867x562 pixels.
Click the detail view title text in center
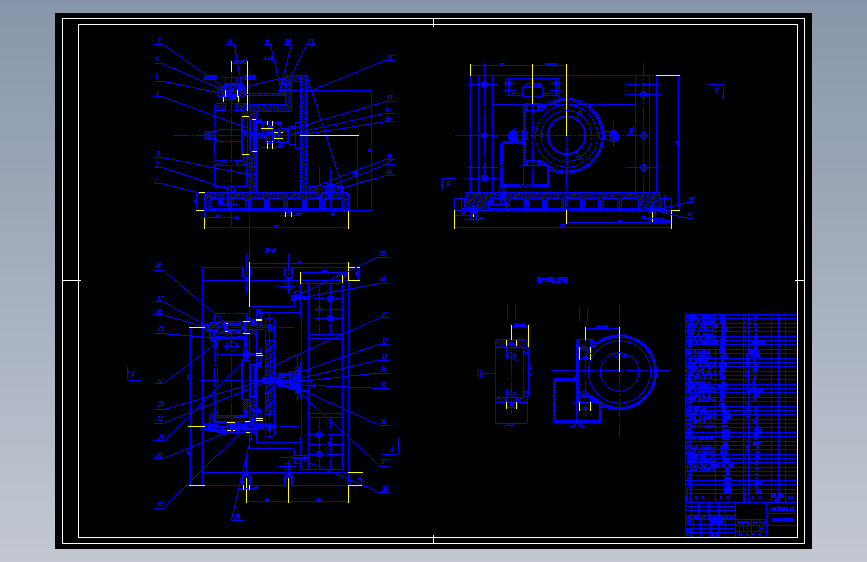pos(552,280)
